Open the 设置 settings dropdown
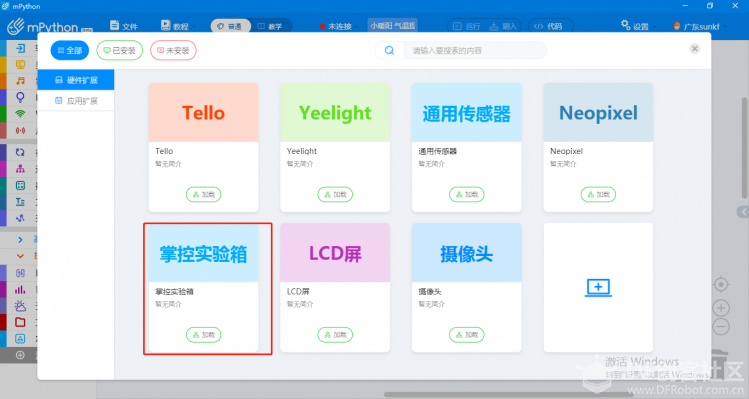Image resolution: width=749 pixels, height=399 pixels. tap(638, 26)
